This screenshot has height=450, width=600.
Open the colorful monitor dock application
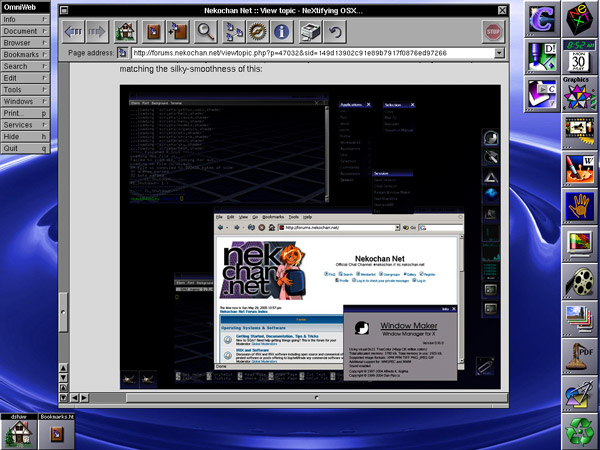[x=580, y=244]
